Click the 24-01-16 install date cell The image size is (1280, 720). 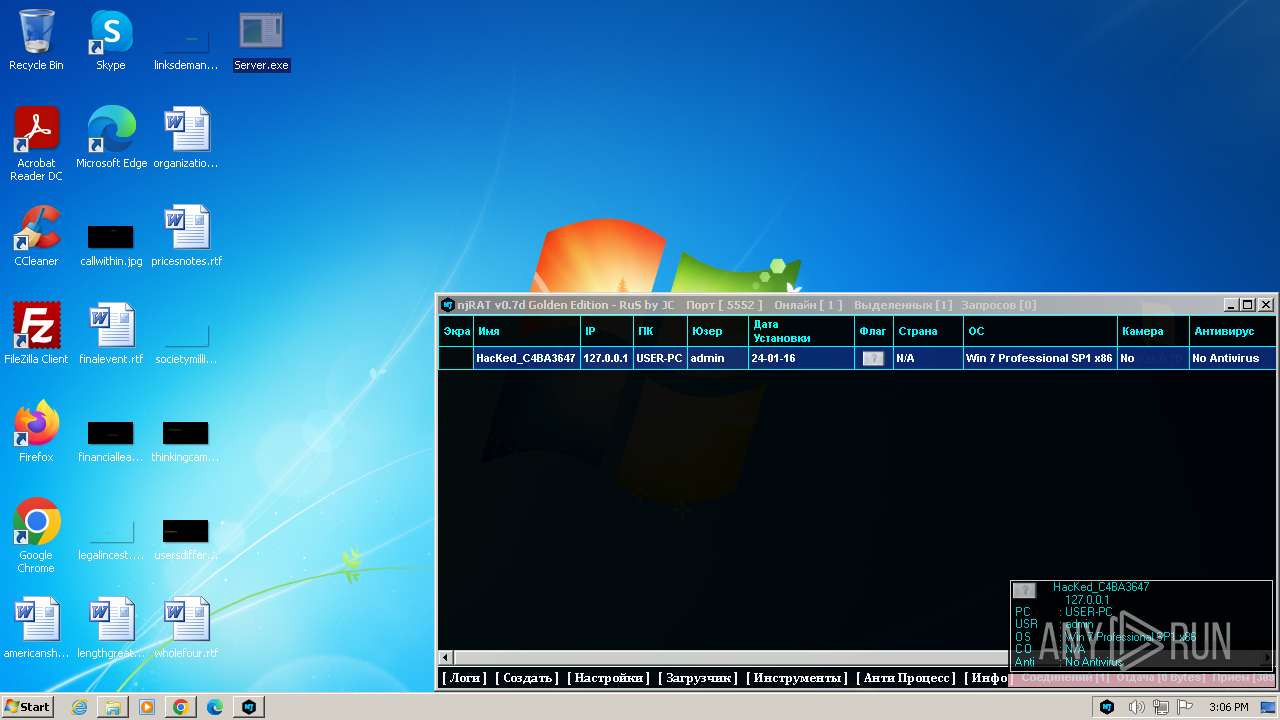(801, 358)
